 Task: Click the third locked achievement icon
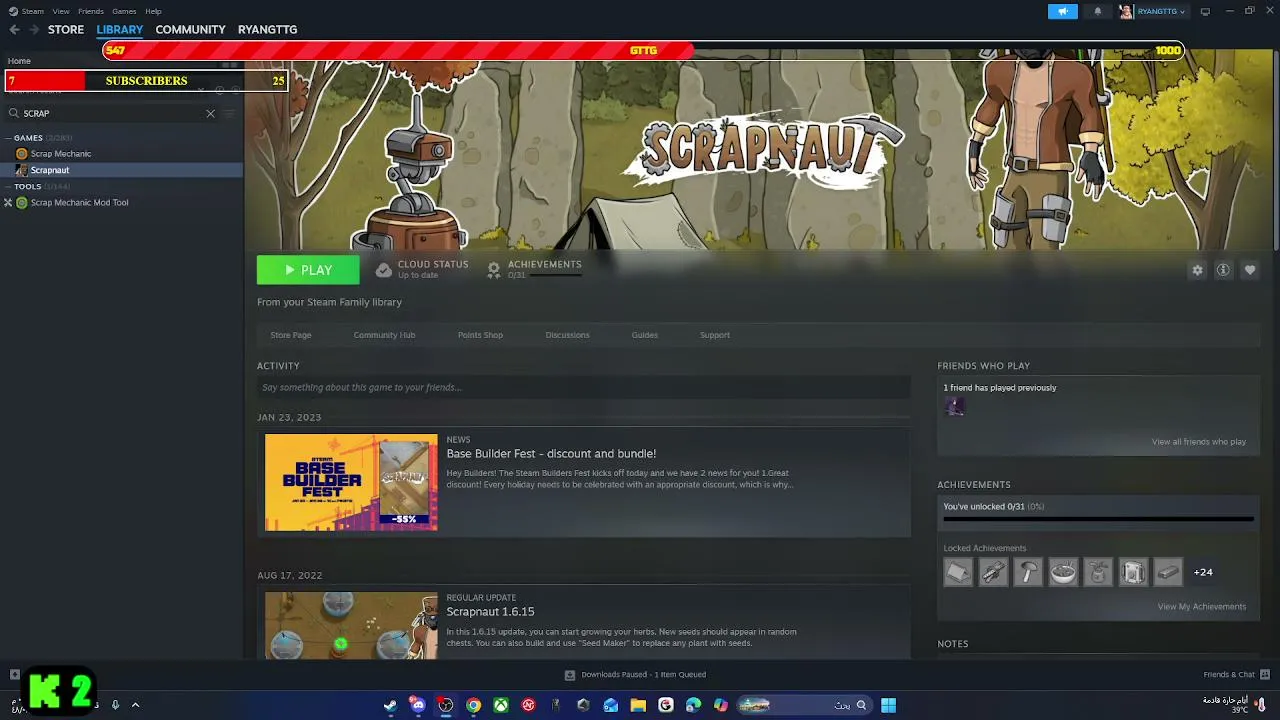pos(1028,572)
